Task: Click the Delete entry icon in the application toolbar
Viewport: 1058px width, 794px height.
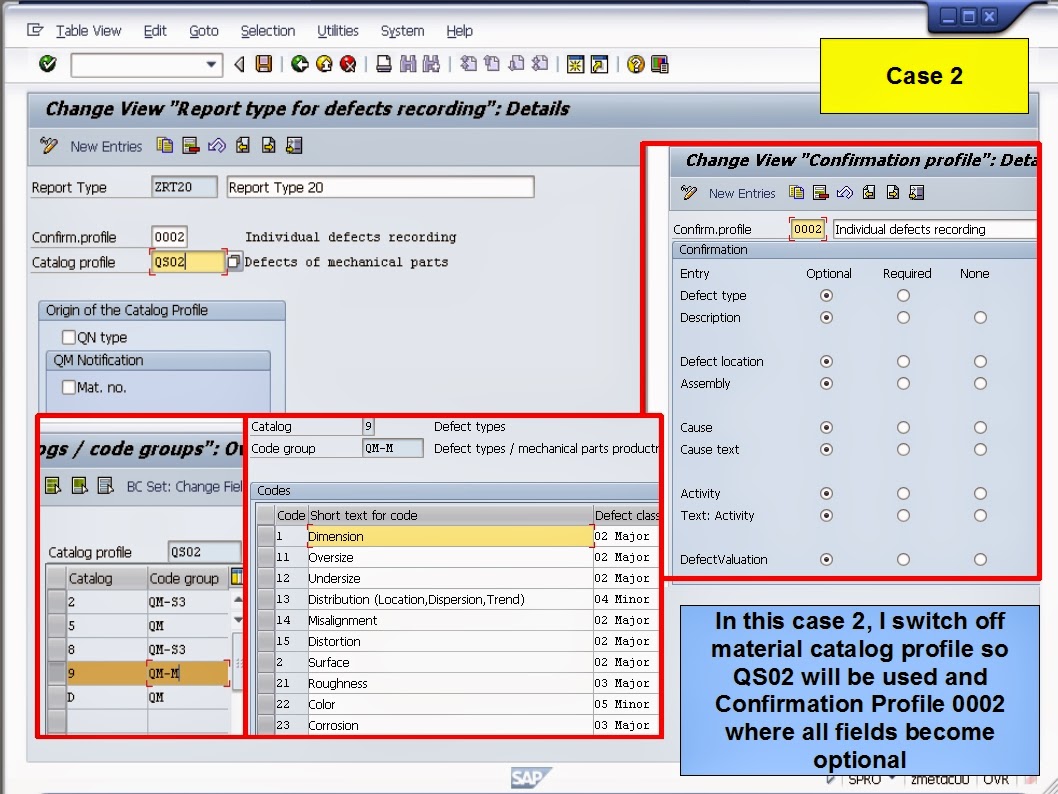Action: coord(190,145)
